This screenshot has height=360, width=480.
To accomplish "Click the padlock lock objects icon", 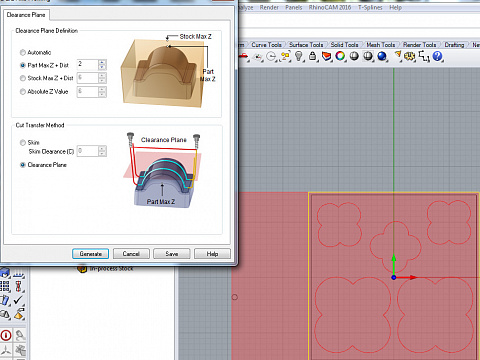I will [313, 56].
